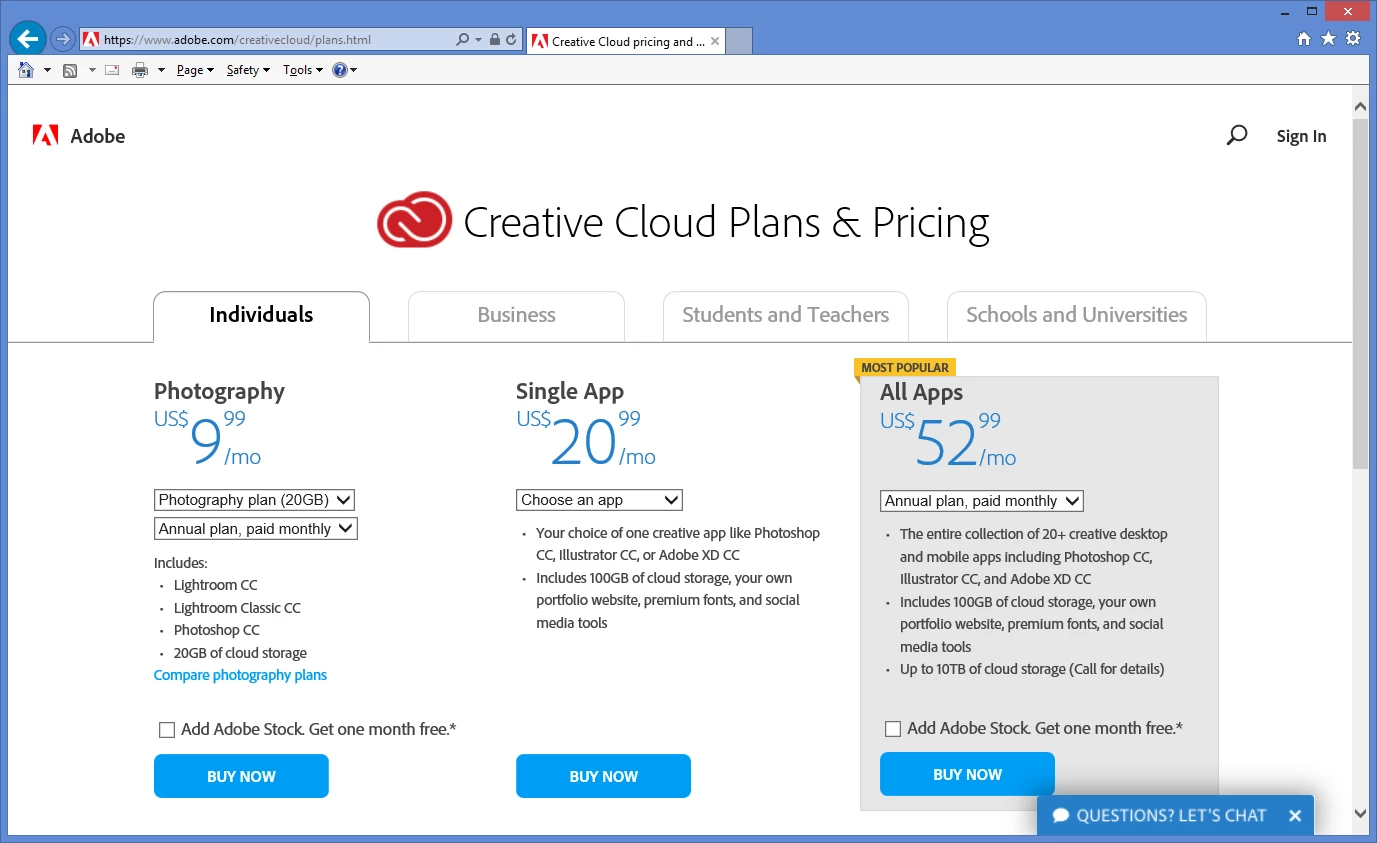This screenshot has width=1377, height=843.
Task: Click the scrollbar down arrow
Action: pos(1360,813)
